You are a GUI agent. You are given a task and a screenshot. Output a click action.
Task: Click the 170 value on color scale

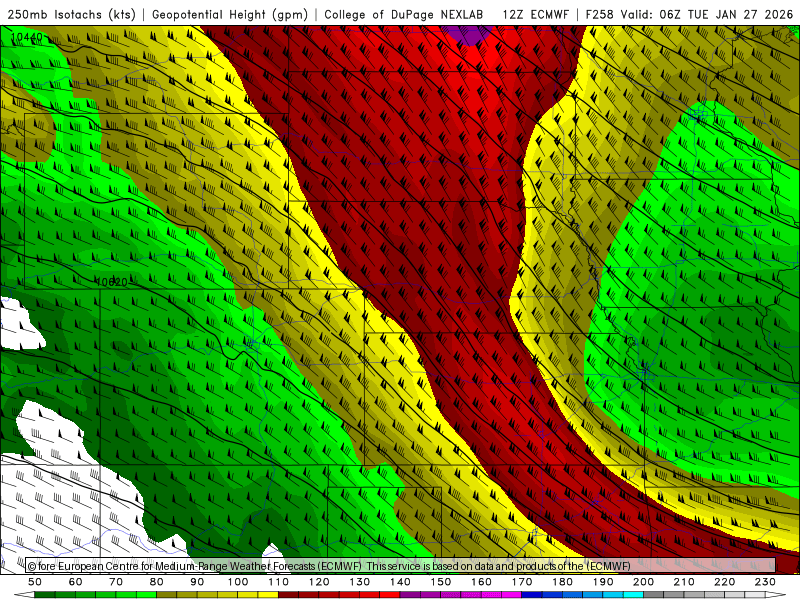point(522,582)
